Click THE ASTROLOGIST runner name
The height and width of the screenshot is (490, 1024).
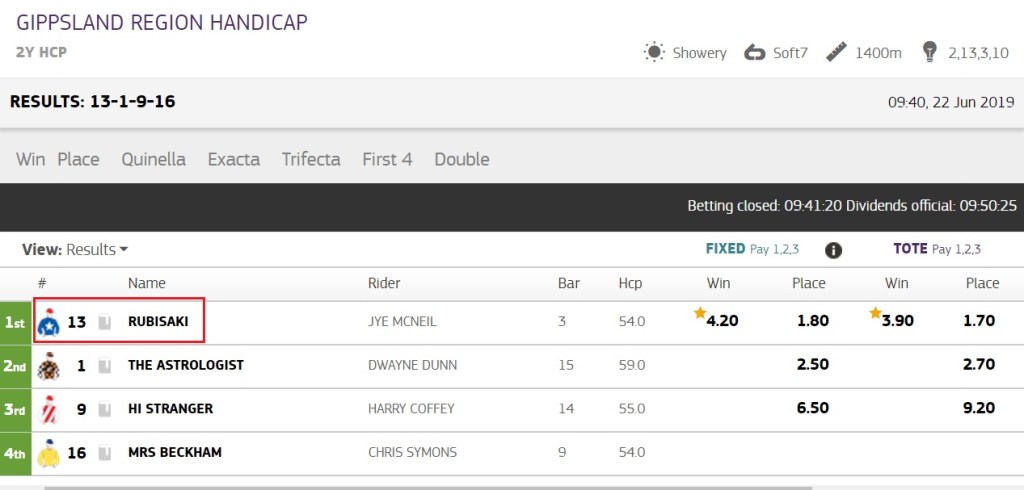coord(186,366)
